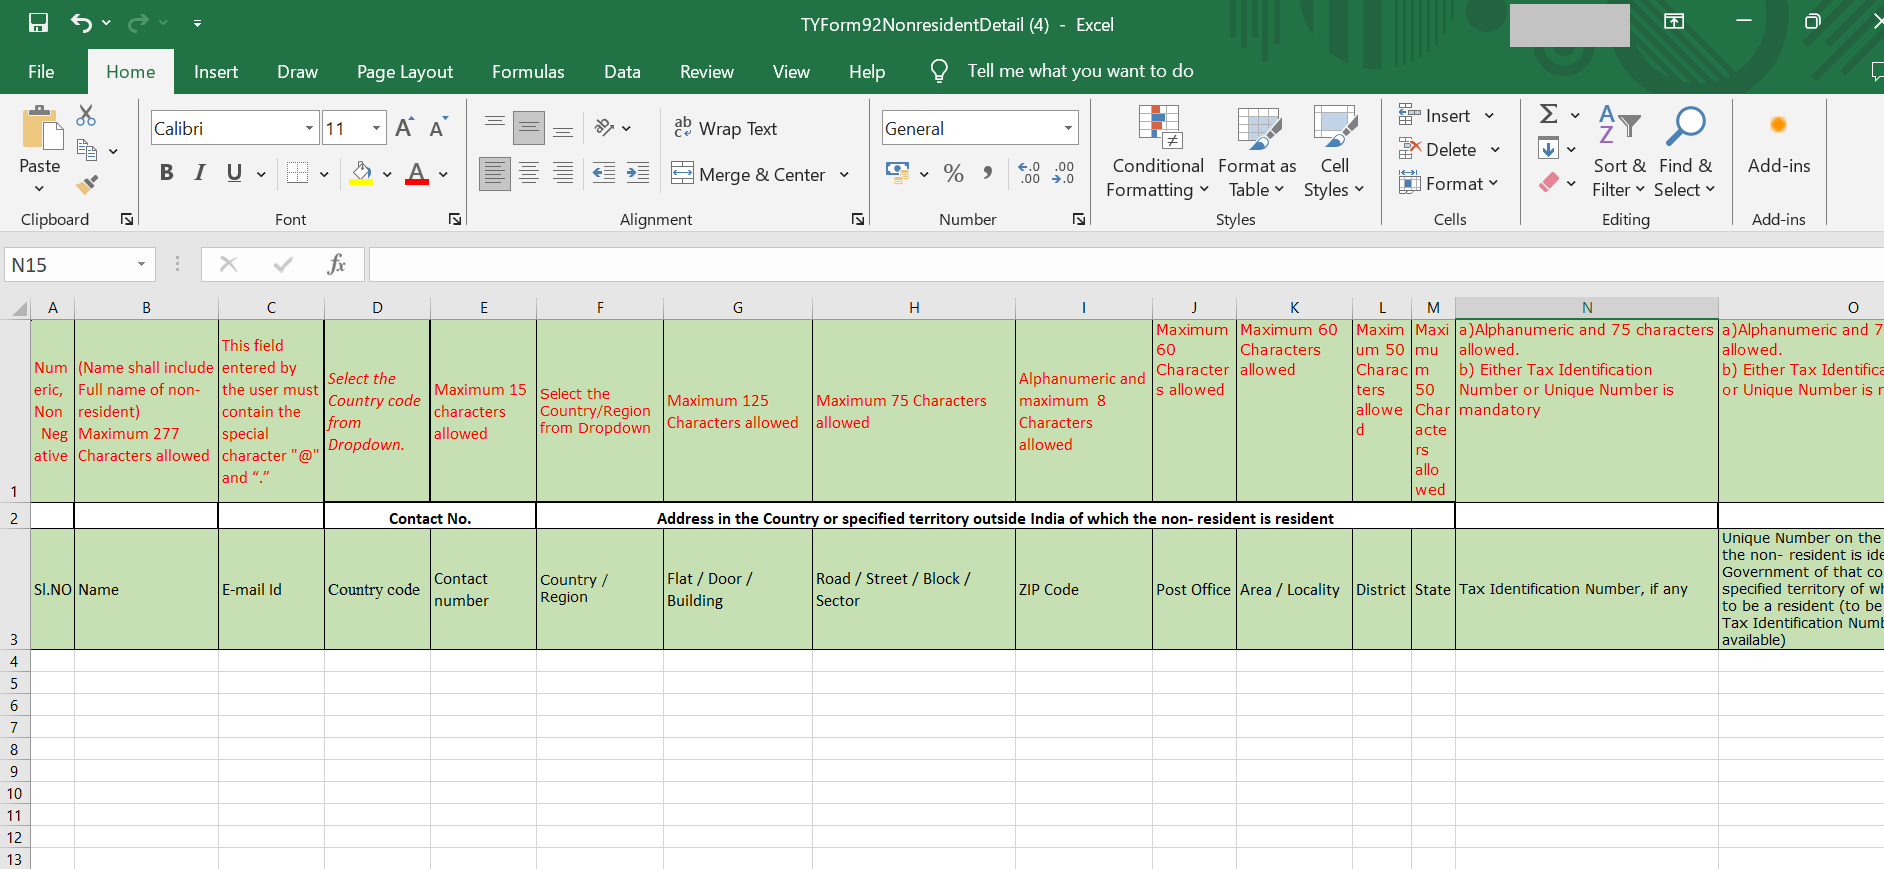Toggle Bold formatting
Viewport: 1884px width, 869px height.
(x=166, y=173)
